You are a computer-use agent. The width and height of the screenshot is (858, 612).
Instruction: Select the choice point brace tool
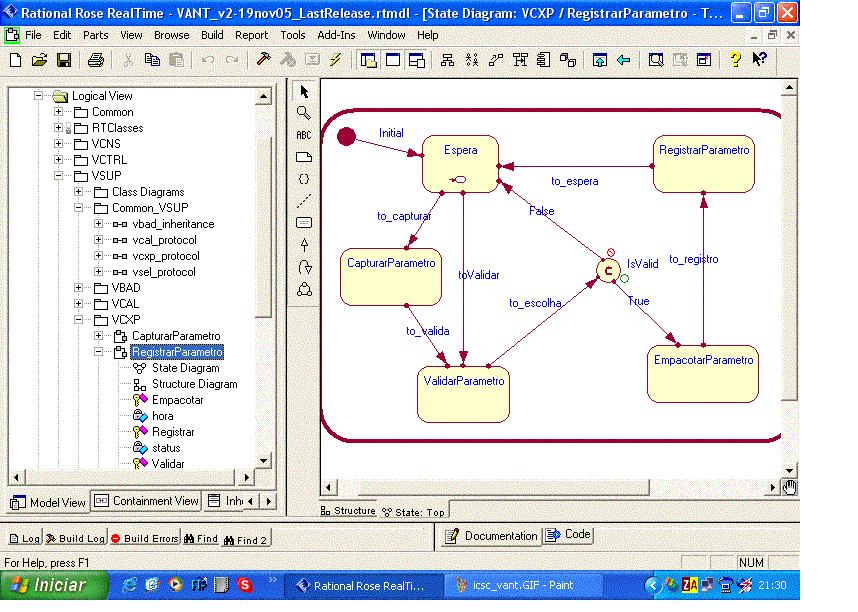[x=304, y=179]
